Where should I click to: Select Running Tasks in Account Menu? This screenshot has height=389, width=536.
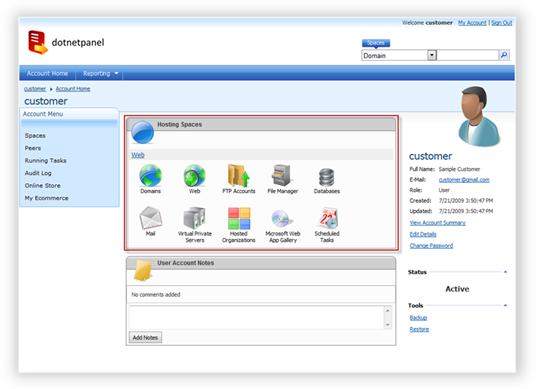[45, 161]
